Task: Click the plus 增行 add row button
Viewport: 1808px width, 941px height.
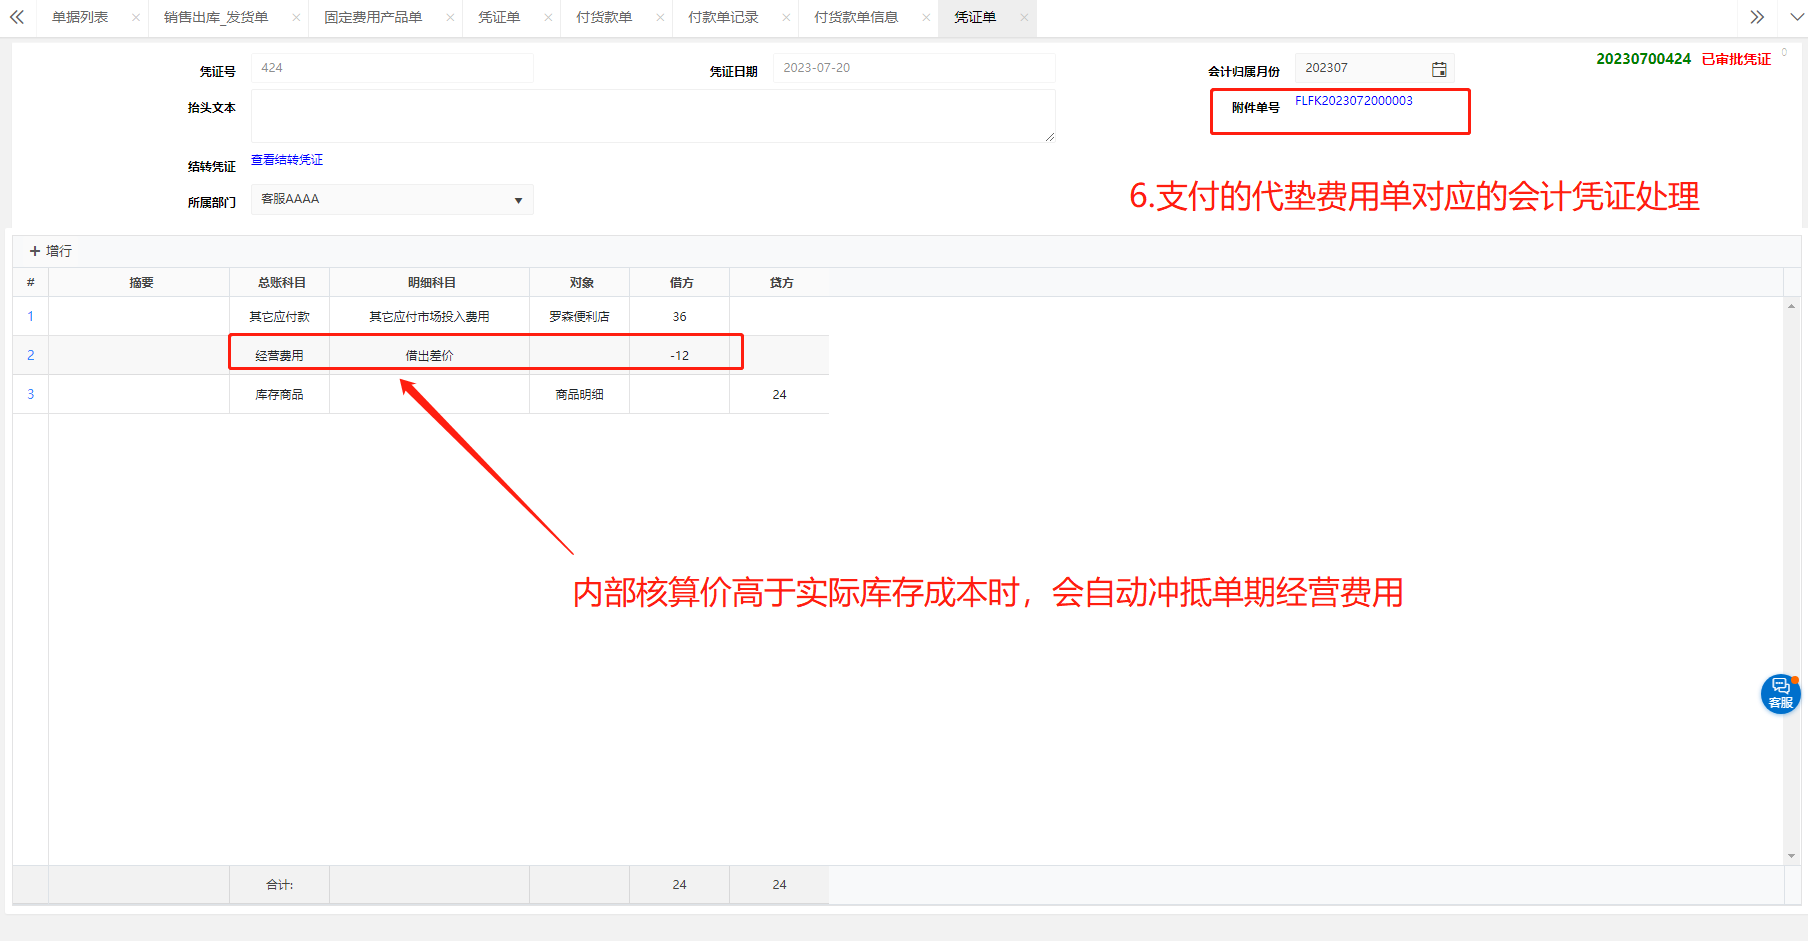Action: tap(50, 251)
